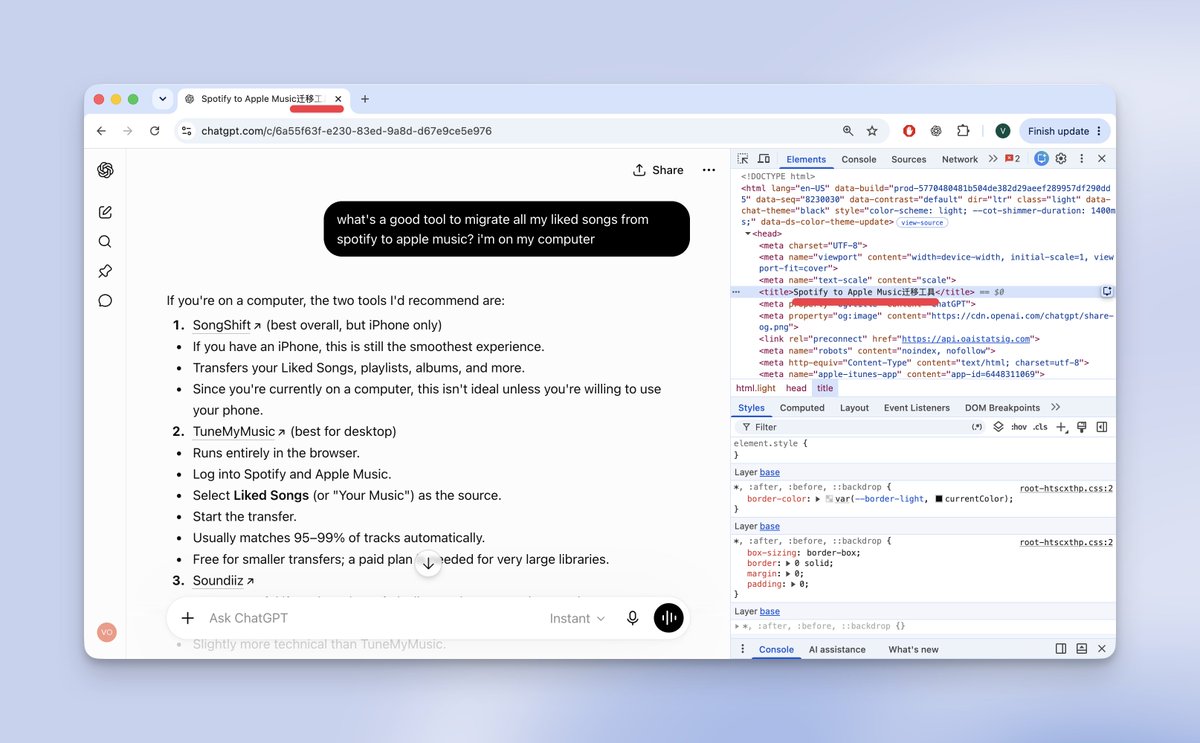Show more DevTools panels chevron
The image size is (1200, 743).
pyautogui.click(x=992, y=159)
